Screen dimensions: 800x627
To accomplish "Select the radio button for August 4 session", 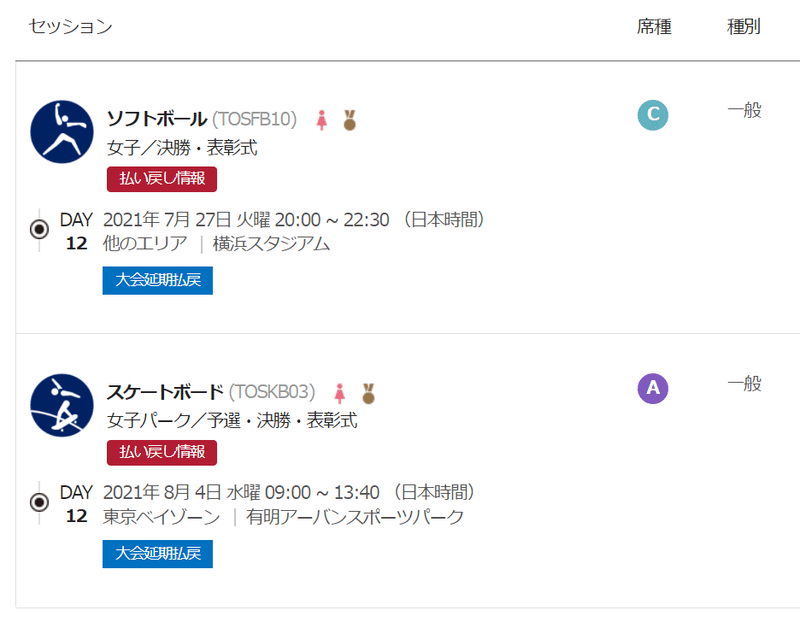I will [39, 503].
